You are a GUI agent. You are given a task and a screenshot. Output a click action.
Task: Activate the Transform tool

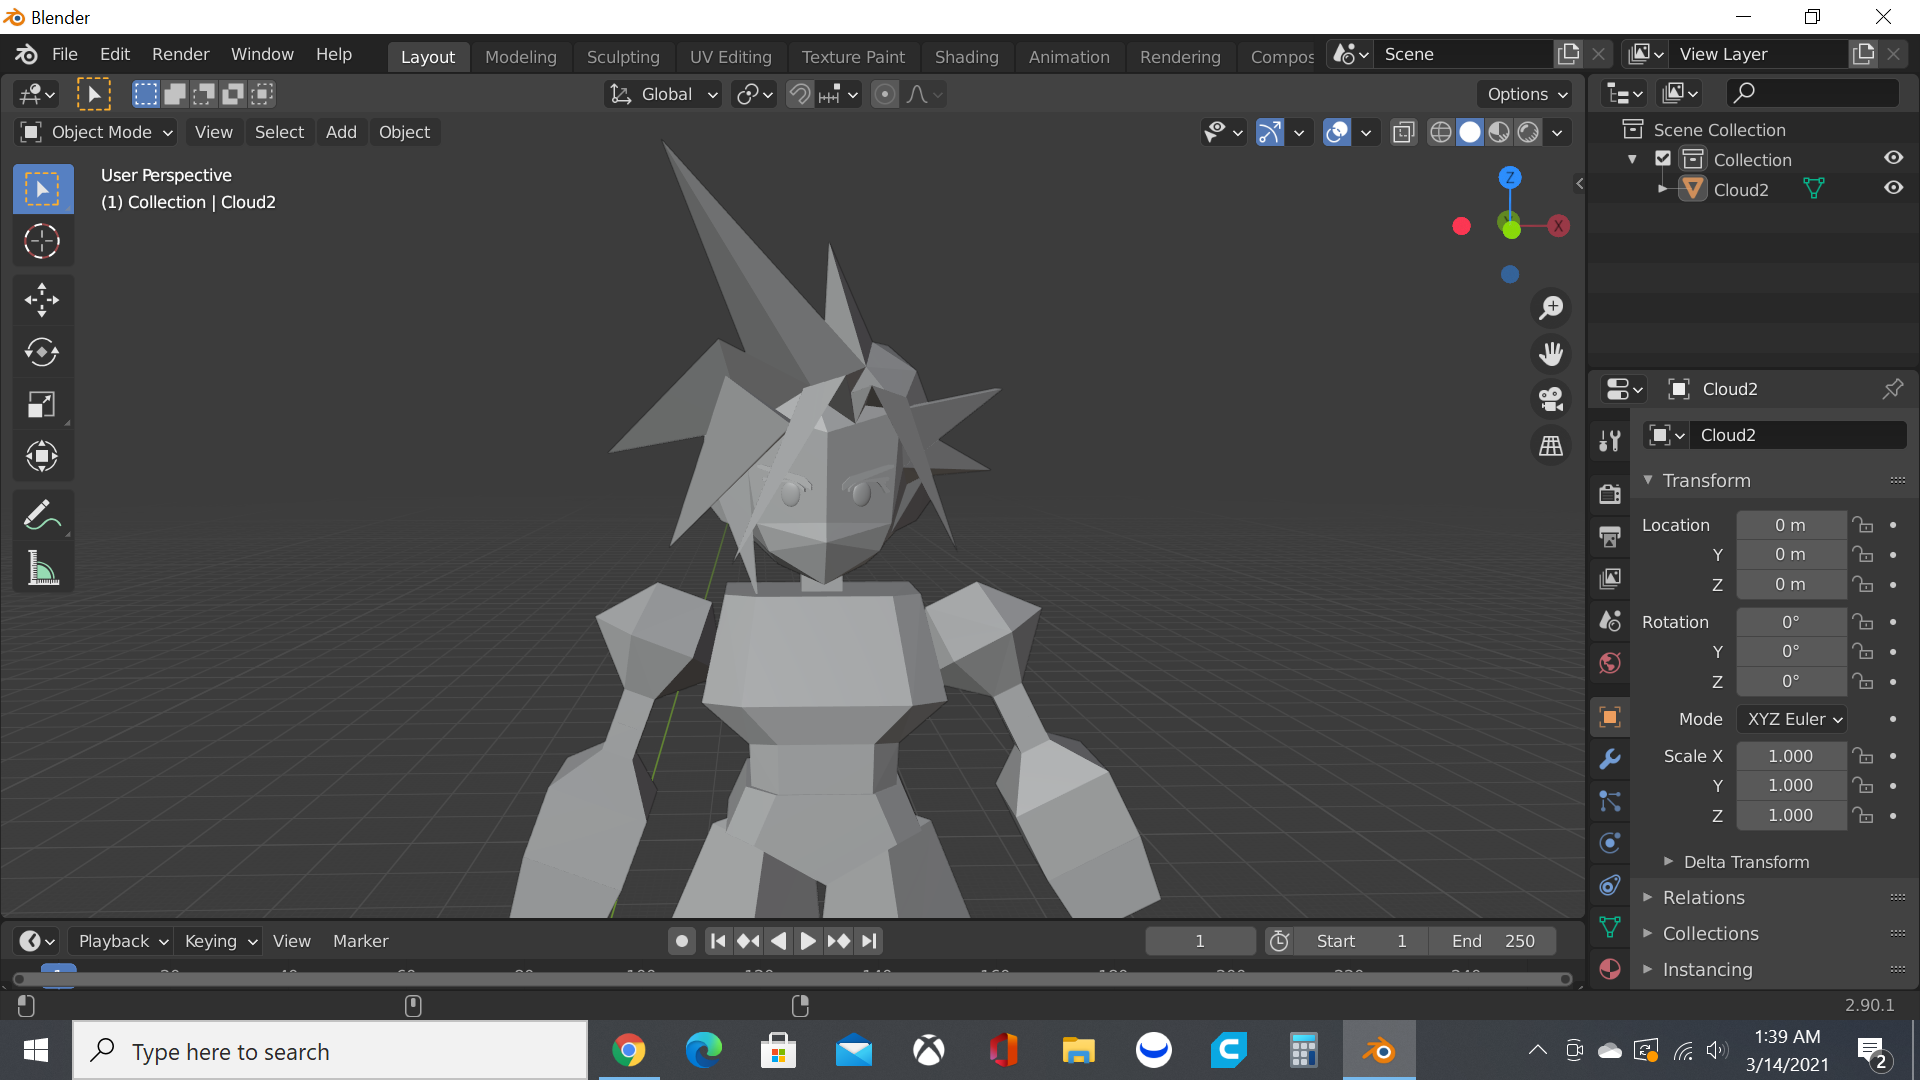[42, 456]
